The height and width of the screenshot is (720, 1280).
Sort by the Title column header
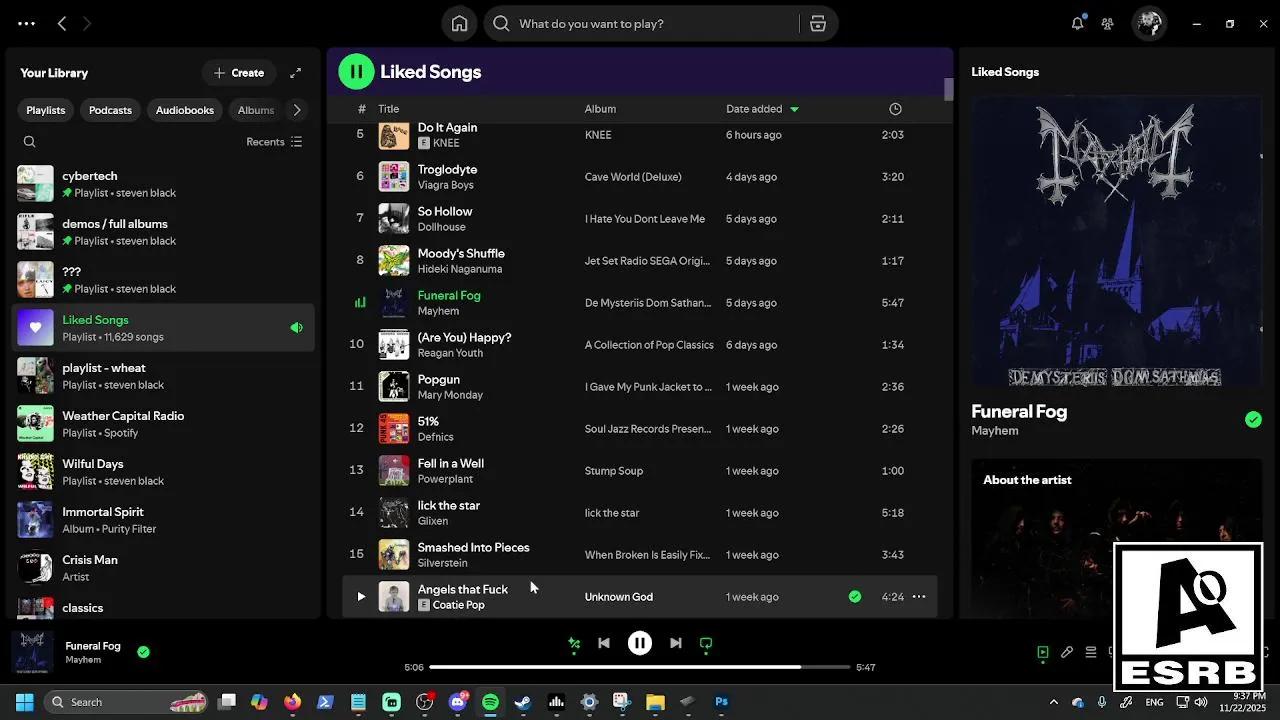pos(389,109)
